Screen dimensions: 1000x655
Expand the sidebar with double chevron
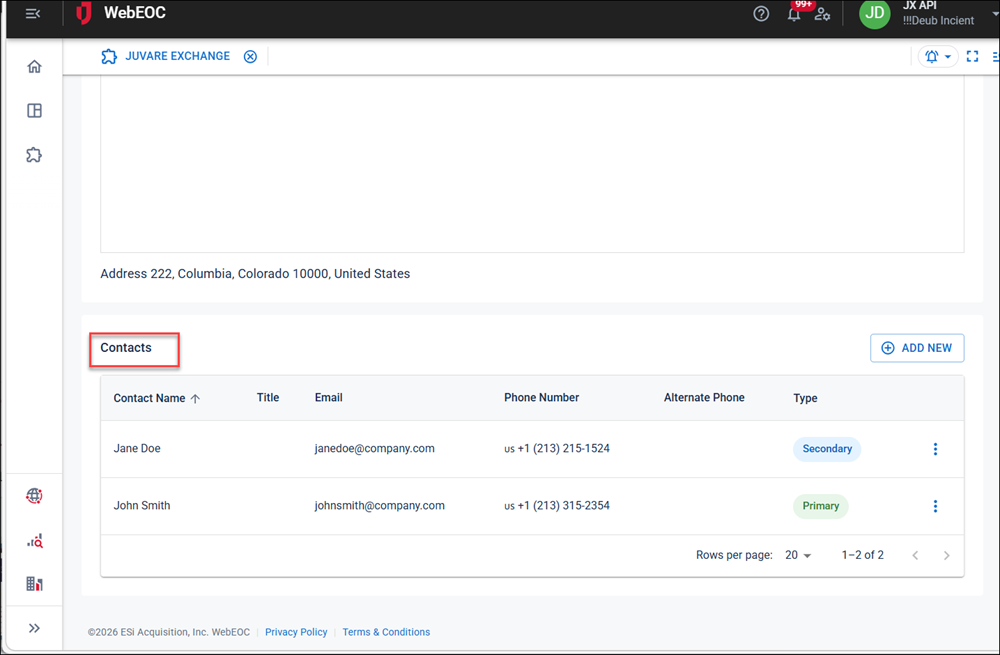point(34,628)
